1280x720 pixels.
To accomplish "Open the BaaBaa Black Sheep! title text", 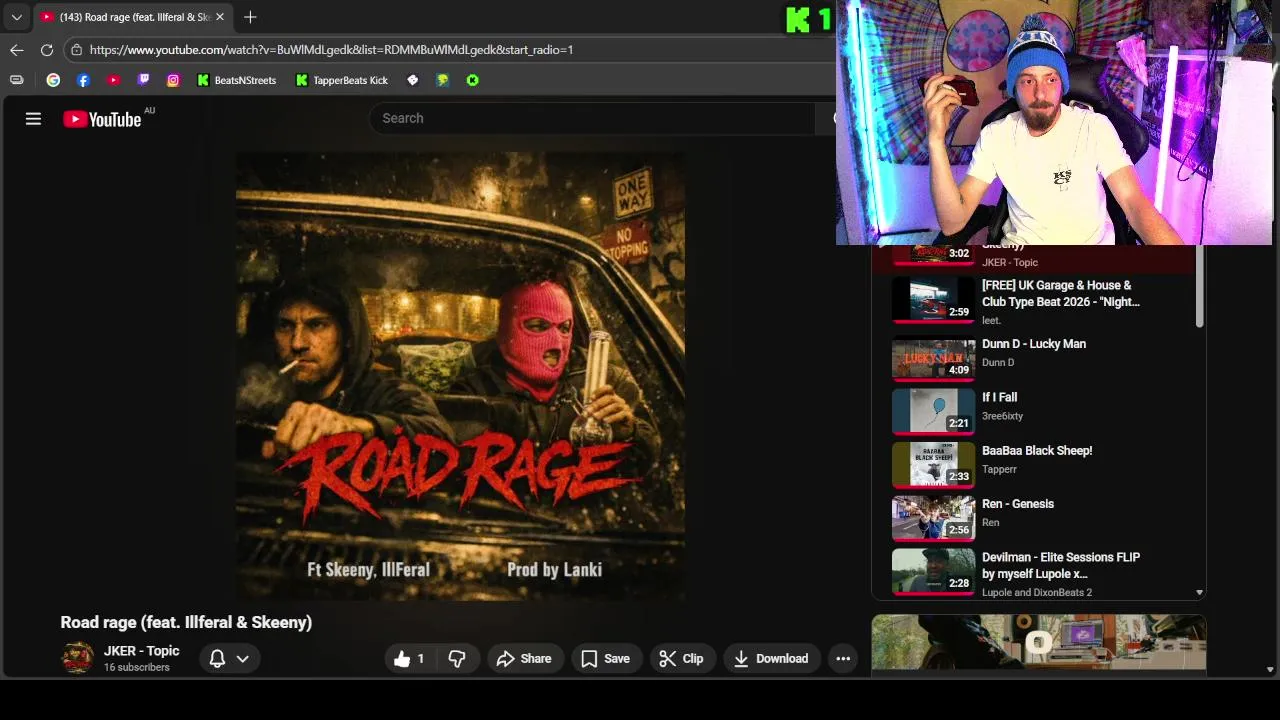I will pyautogui.click(x=1036, y=451).
